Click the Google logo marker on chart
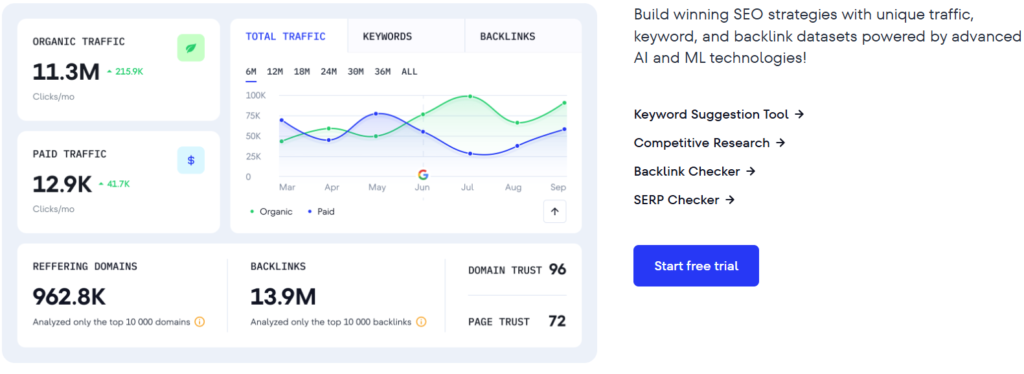This screenshot has height=374, width=1024. [x=423, y=174]
